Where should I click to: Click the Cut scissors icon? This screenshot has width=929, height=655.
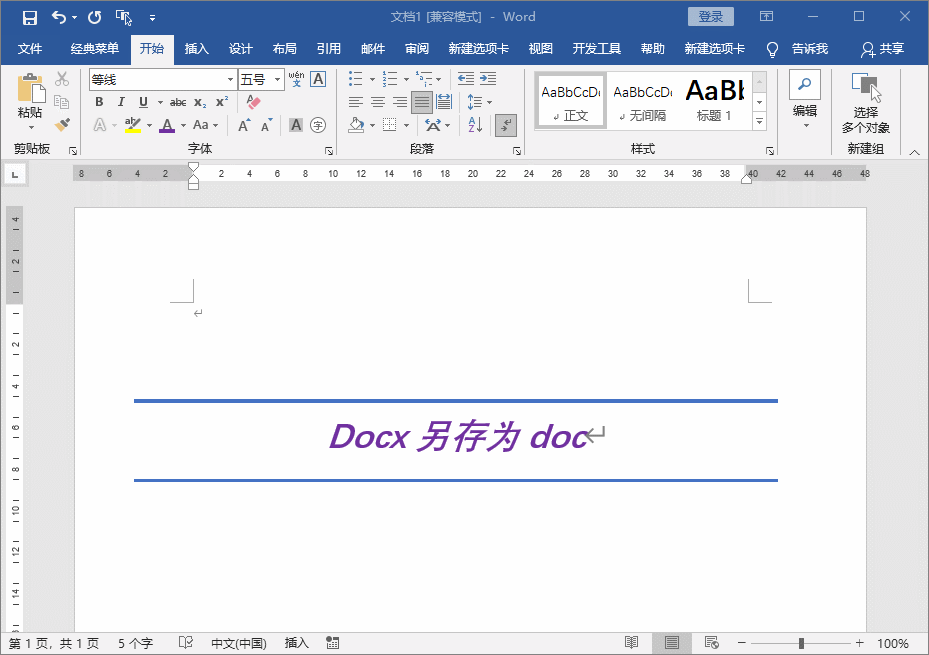(62, 79)
